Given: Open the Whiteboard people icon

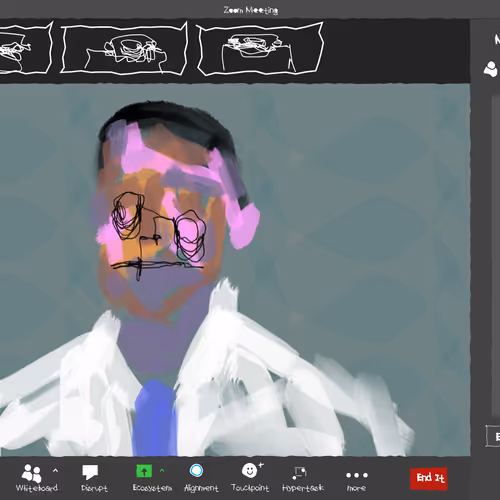Looking at the screenshot, I should pos(32,473).
